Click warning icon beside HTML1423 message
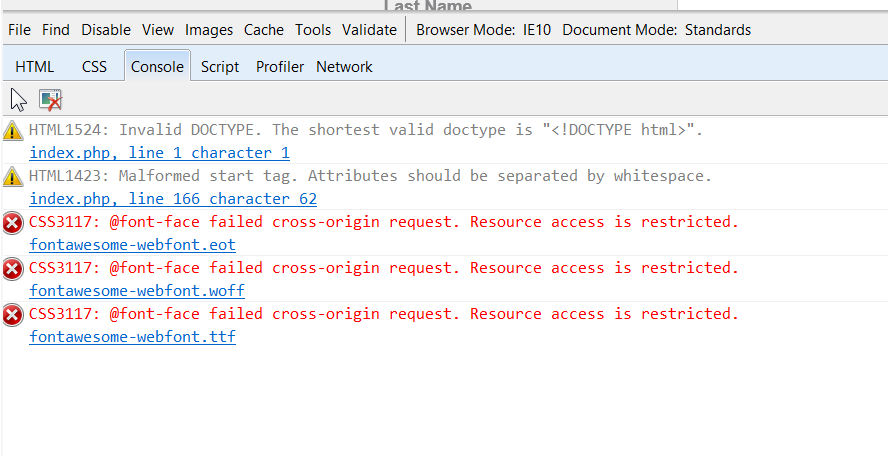The height and width of the screenshot is (456, 888). point(12,177)
